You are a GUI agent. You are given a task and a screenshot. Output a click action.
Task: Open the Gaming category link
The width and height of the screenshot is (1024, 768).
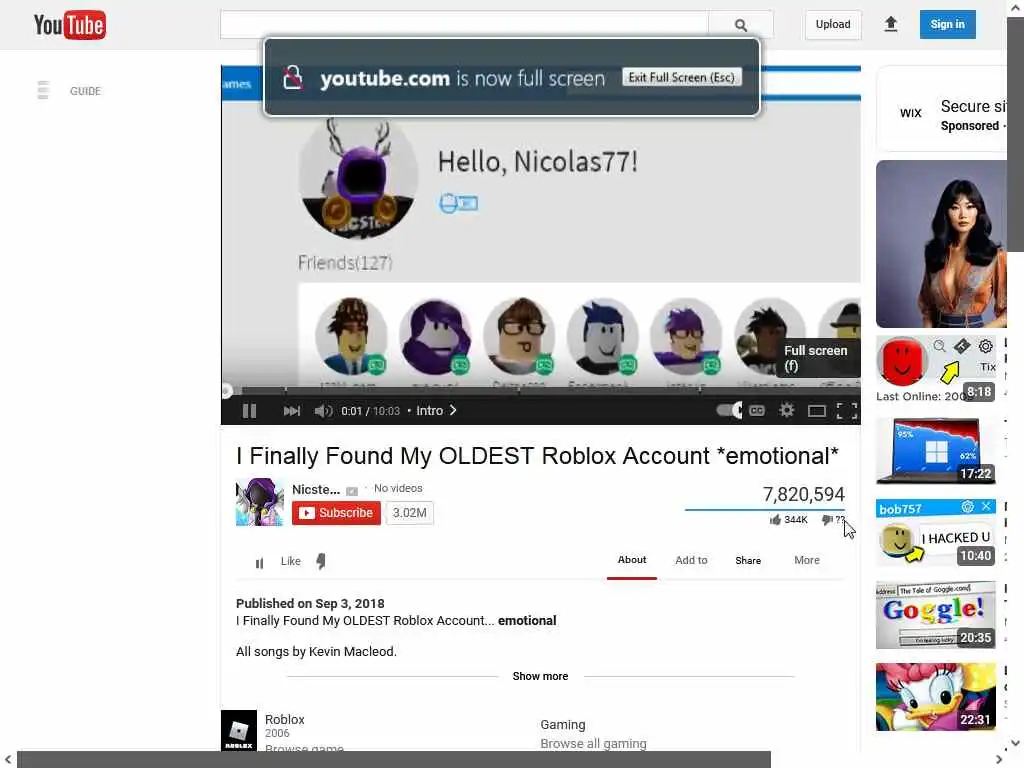pyautogui.click(x=563, y=725)
